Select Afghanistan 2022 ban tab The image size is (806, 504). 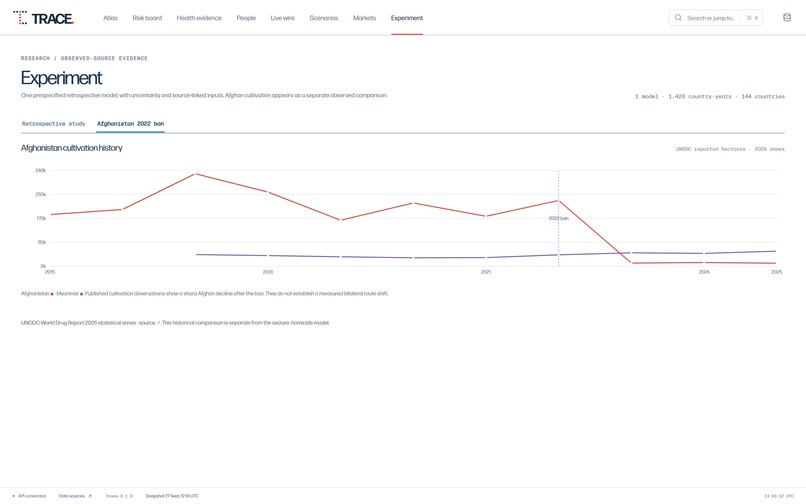131,124
